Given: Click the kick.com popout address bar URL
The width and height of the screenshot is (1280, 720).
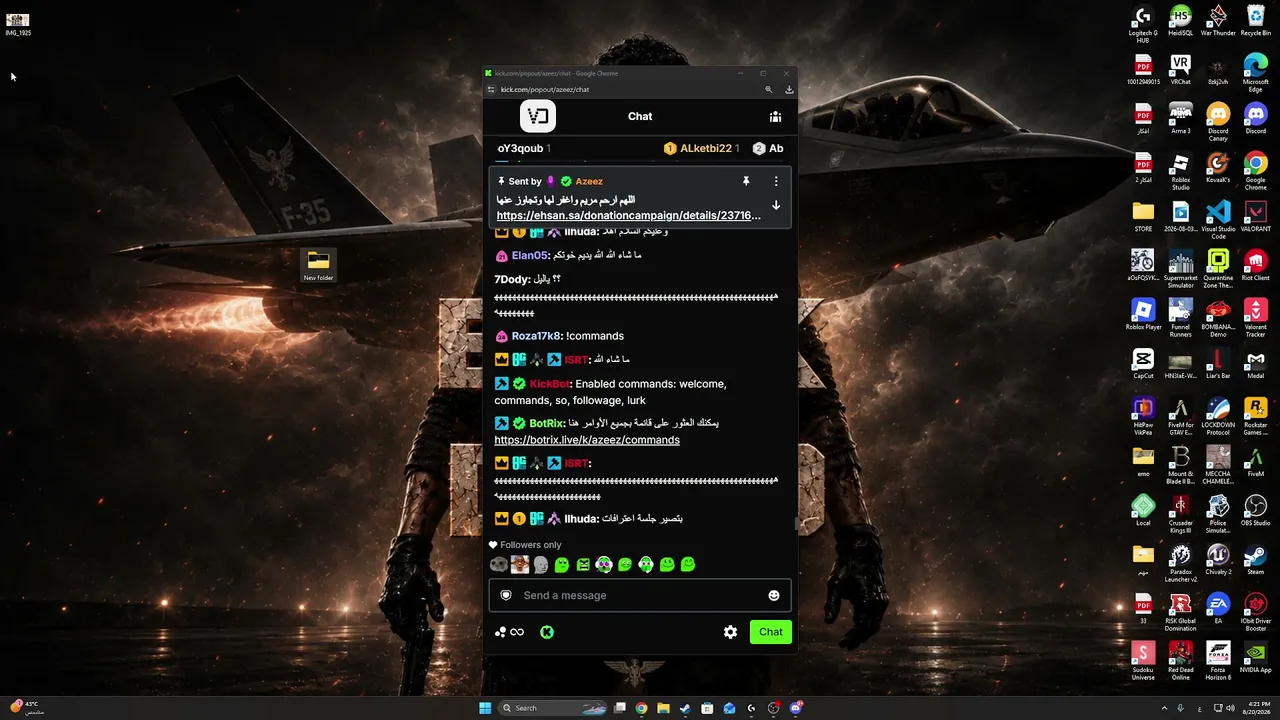Looking at the screenshot, I should pos(545,89).
